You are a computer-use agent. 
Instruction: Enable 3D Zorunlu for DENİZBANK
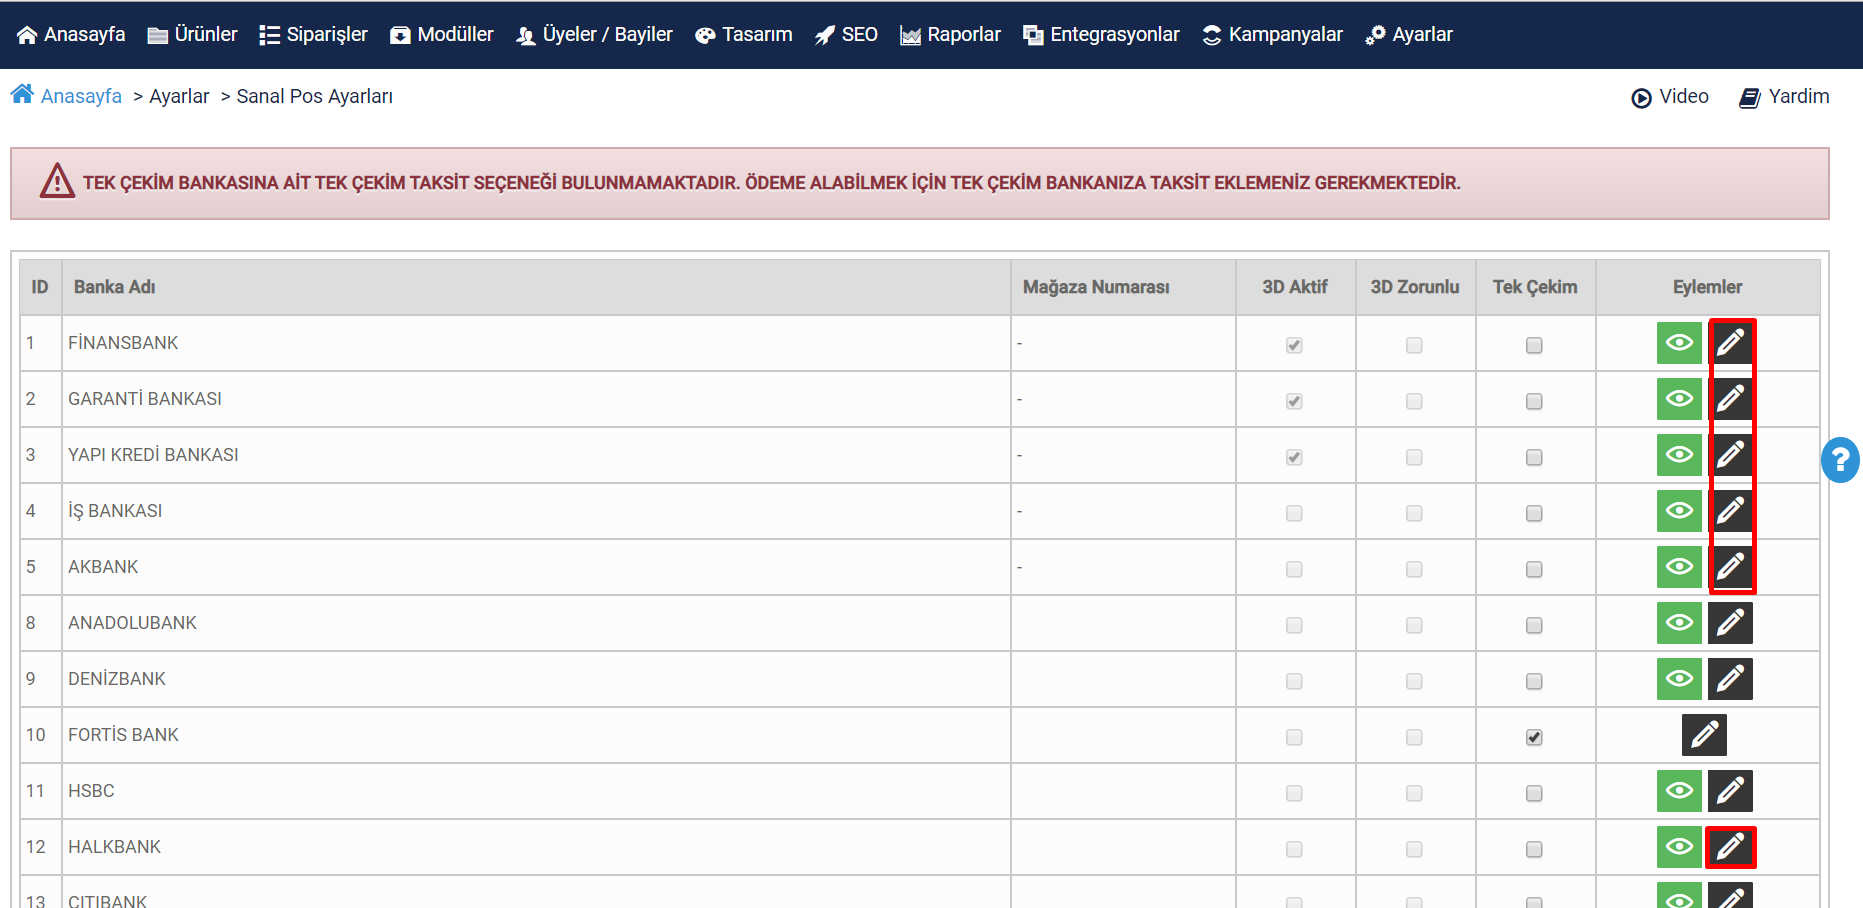point(1414,681)
